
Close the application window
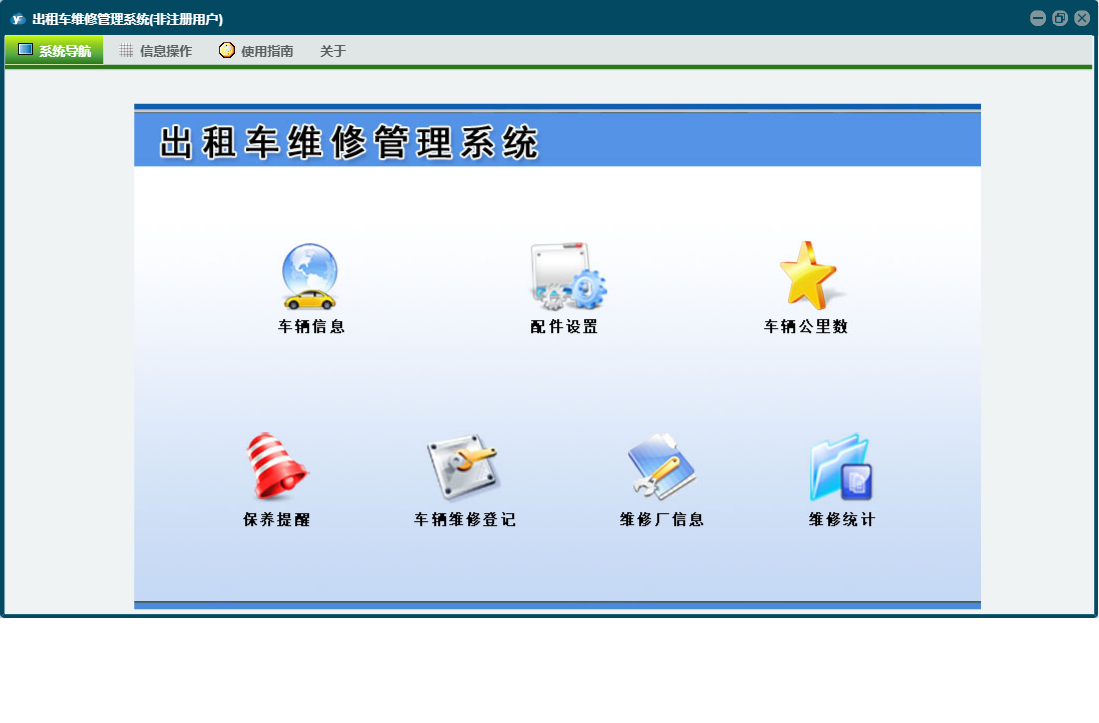point(1081,18)
